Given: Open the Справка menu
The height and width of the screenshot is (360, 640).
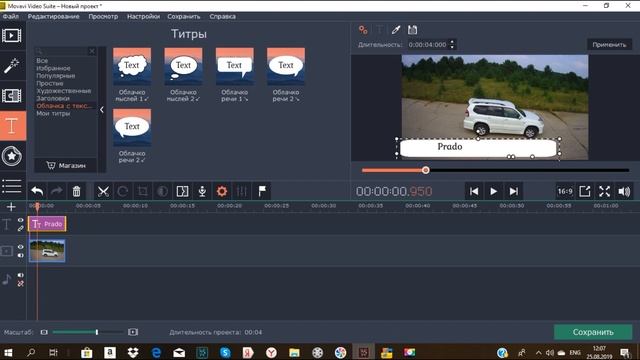Looking at the screenshot, I should pos(222,16).
